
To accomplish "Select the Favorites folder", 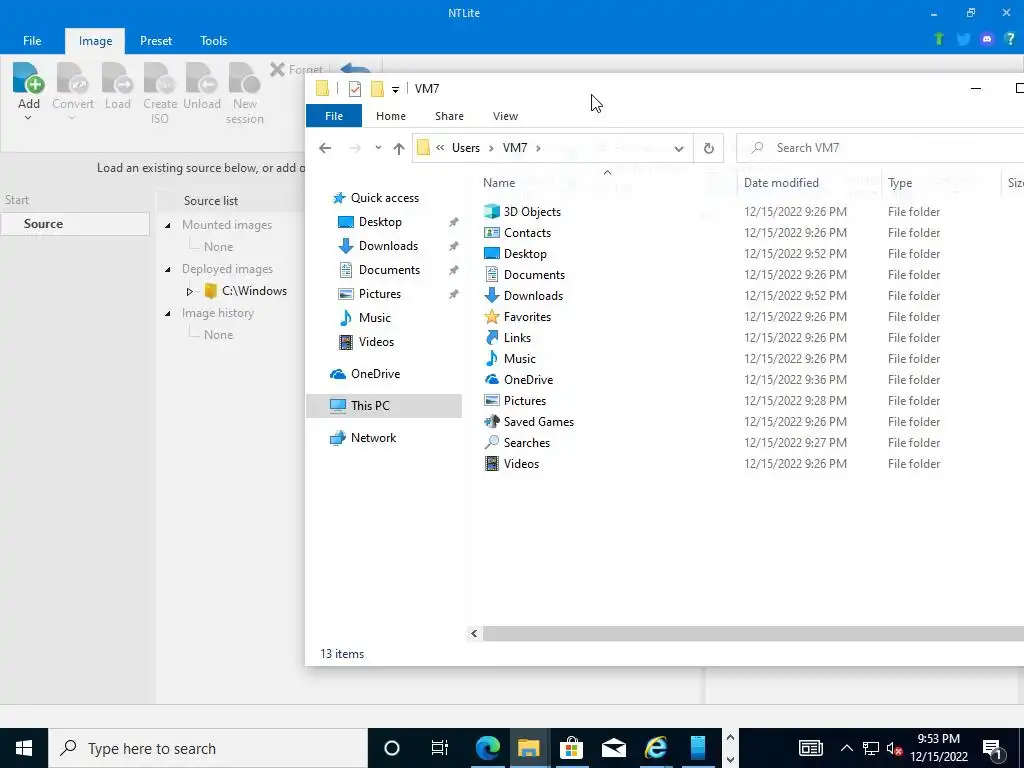I will (x=527, y=317).
